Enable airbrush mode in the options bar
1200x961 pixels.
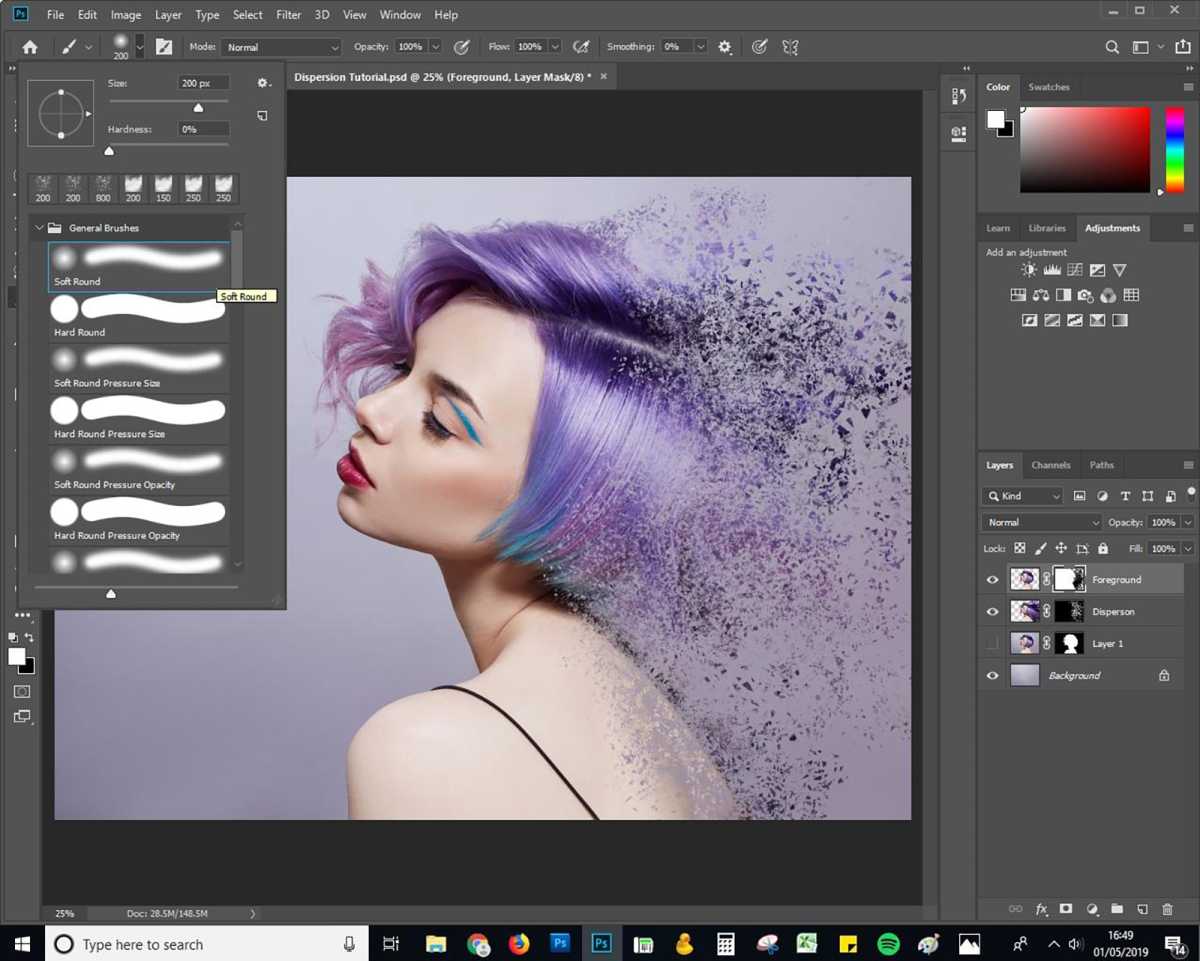click(581, 46)
